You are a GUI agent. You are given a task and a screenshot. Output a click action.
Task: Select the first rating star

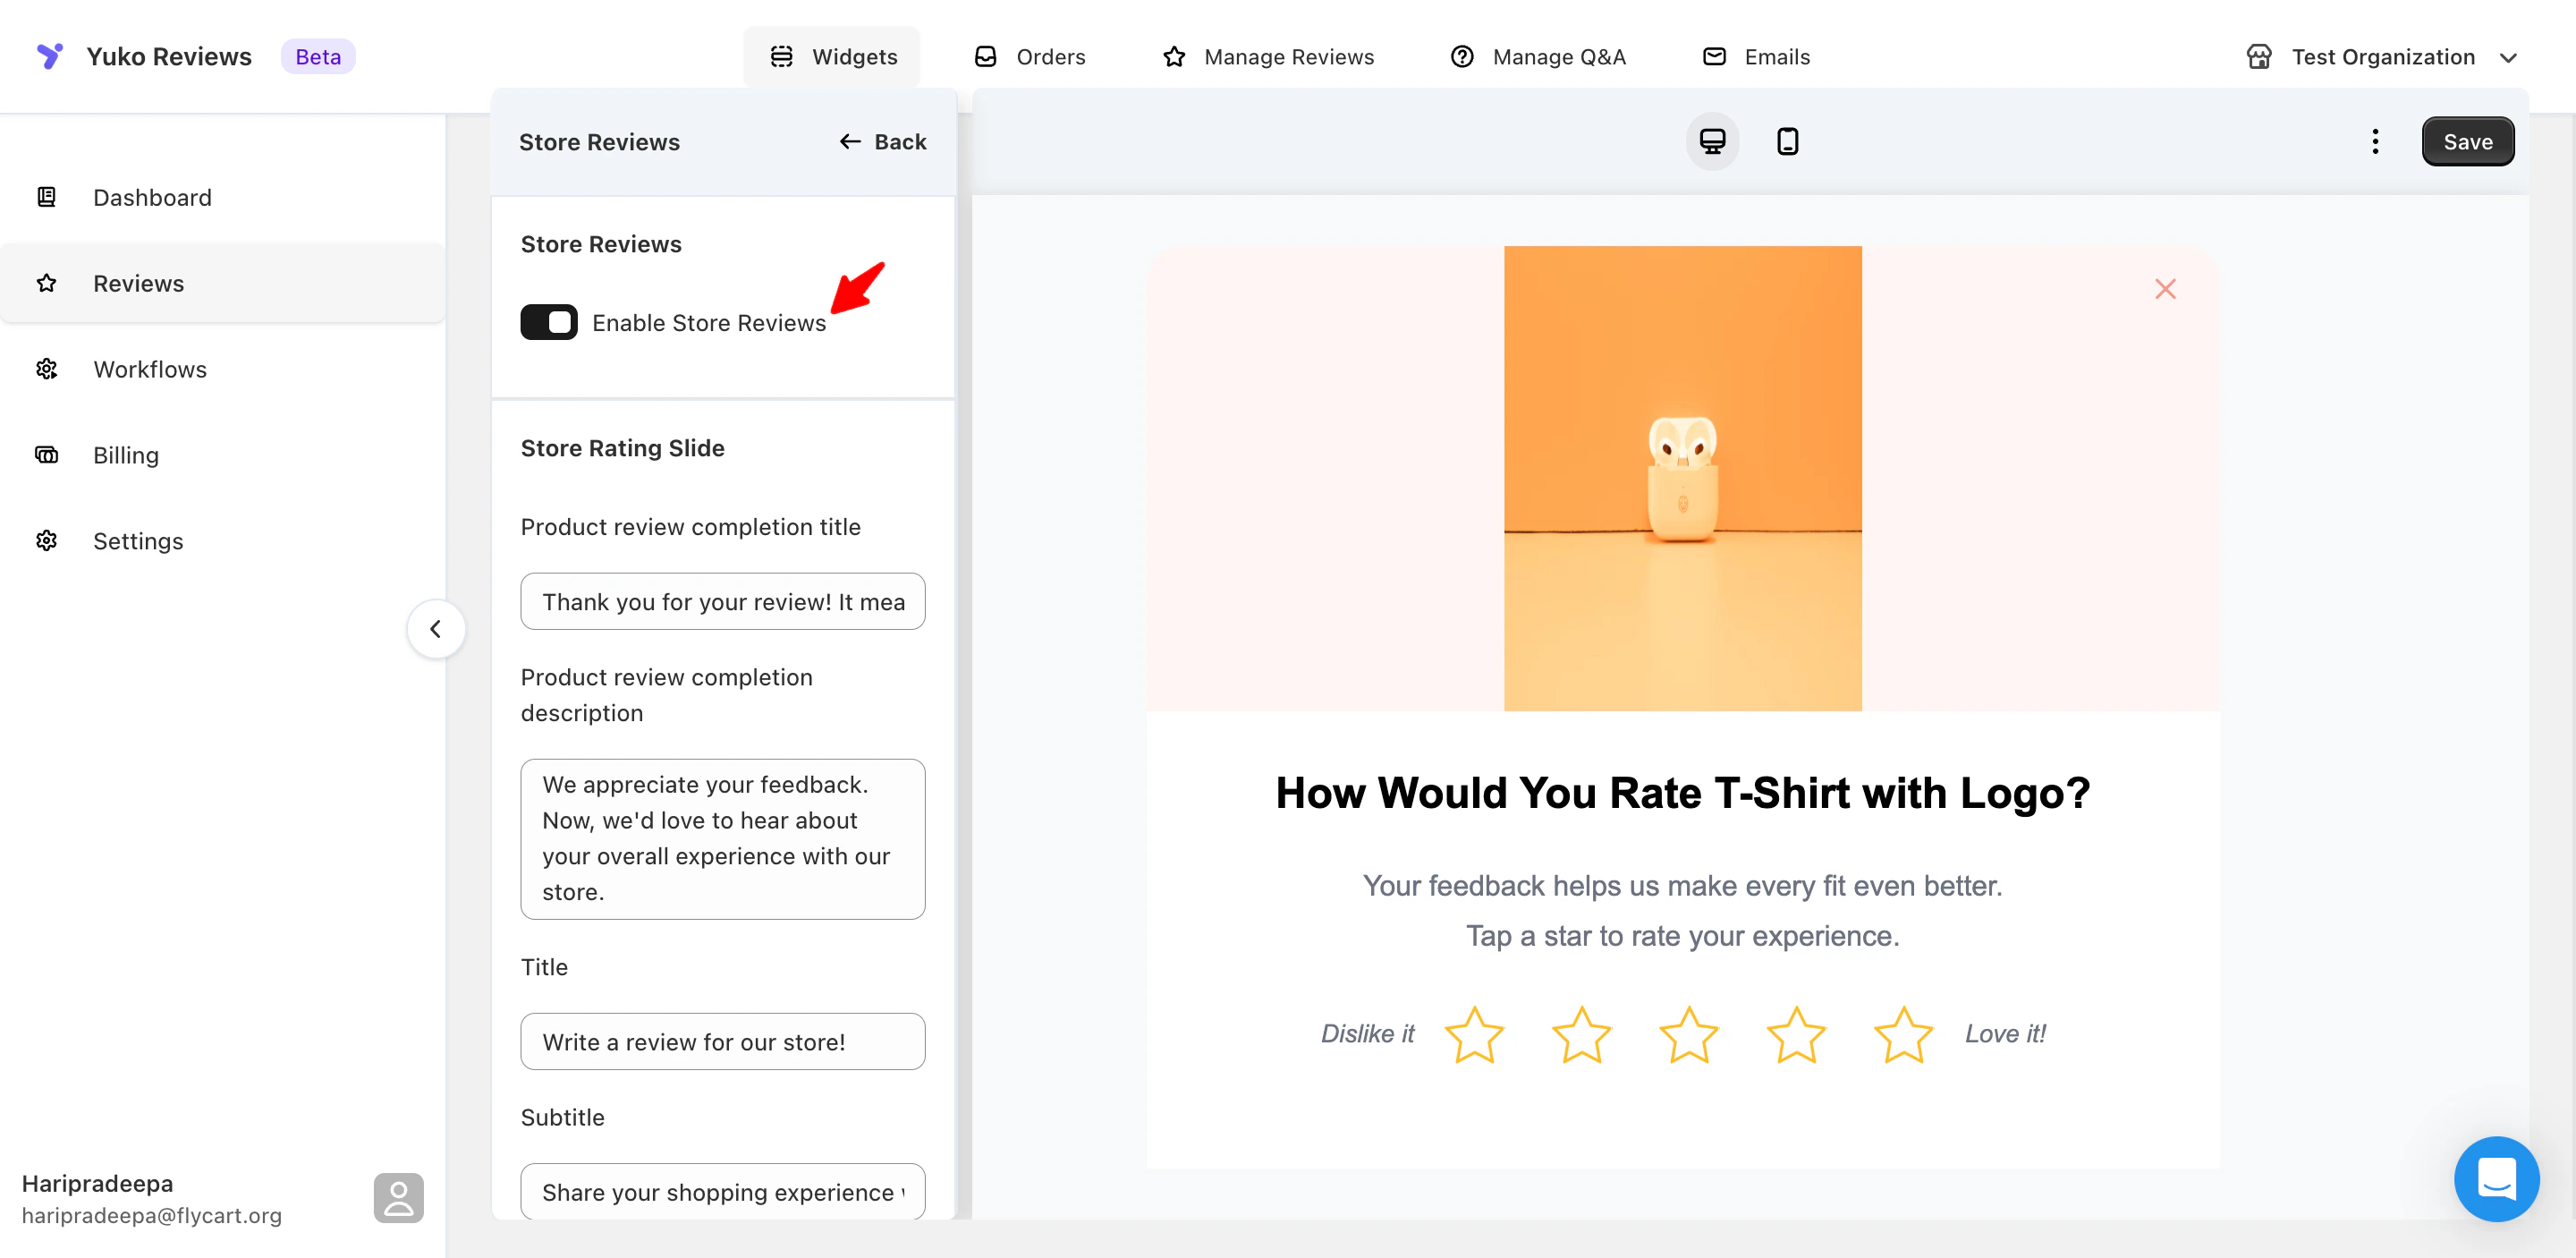(1473, 1034)
